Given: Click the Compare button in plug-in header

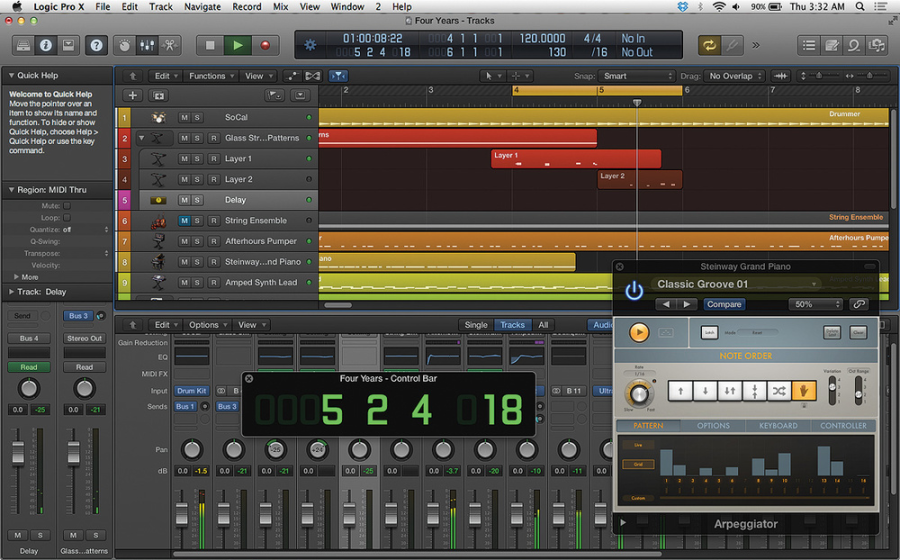Looking at the screenshot, I should coord(724,304).
